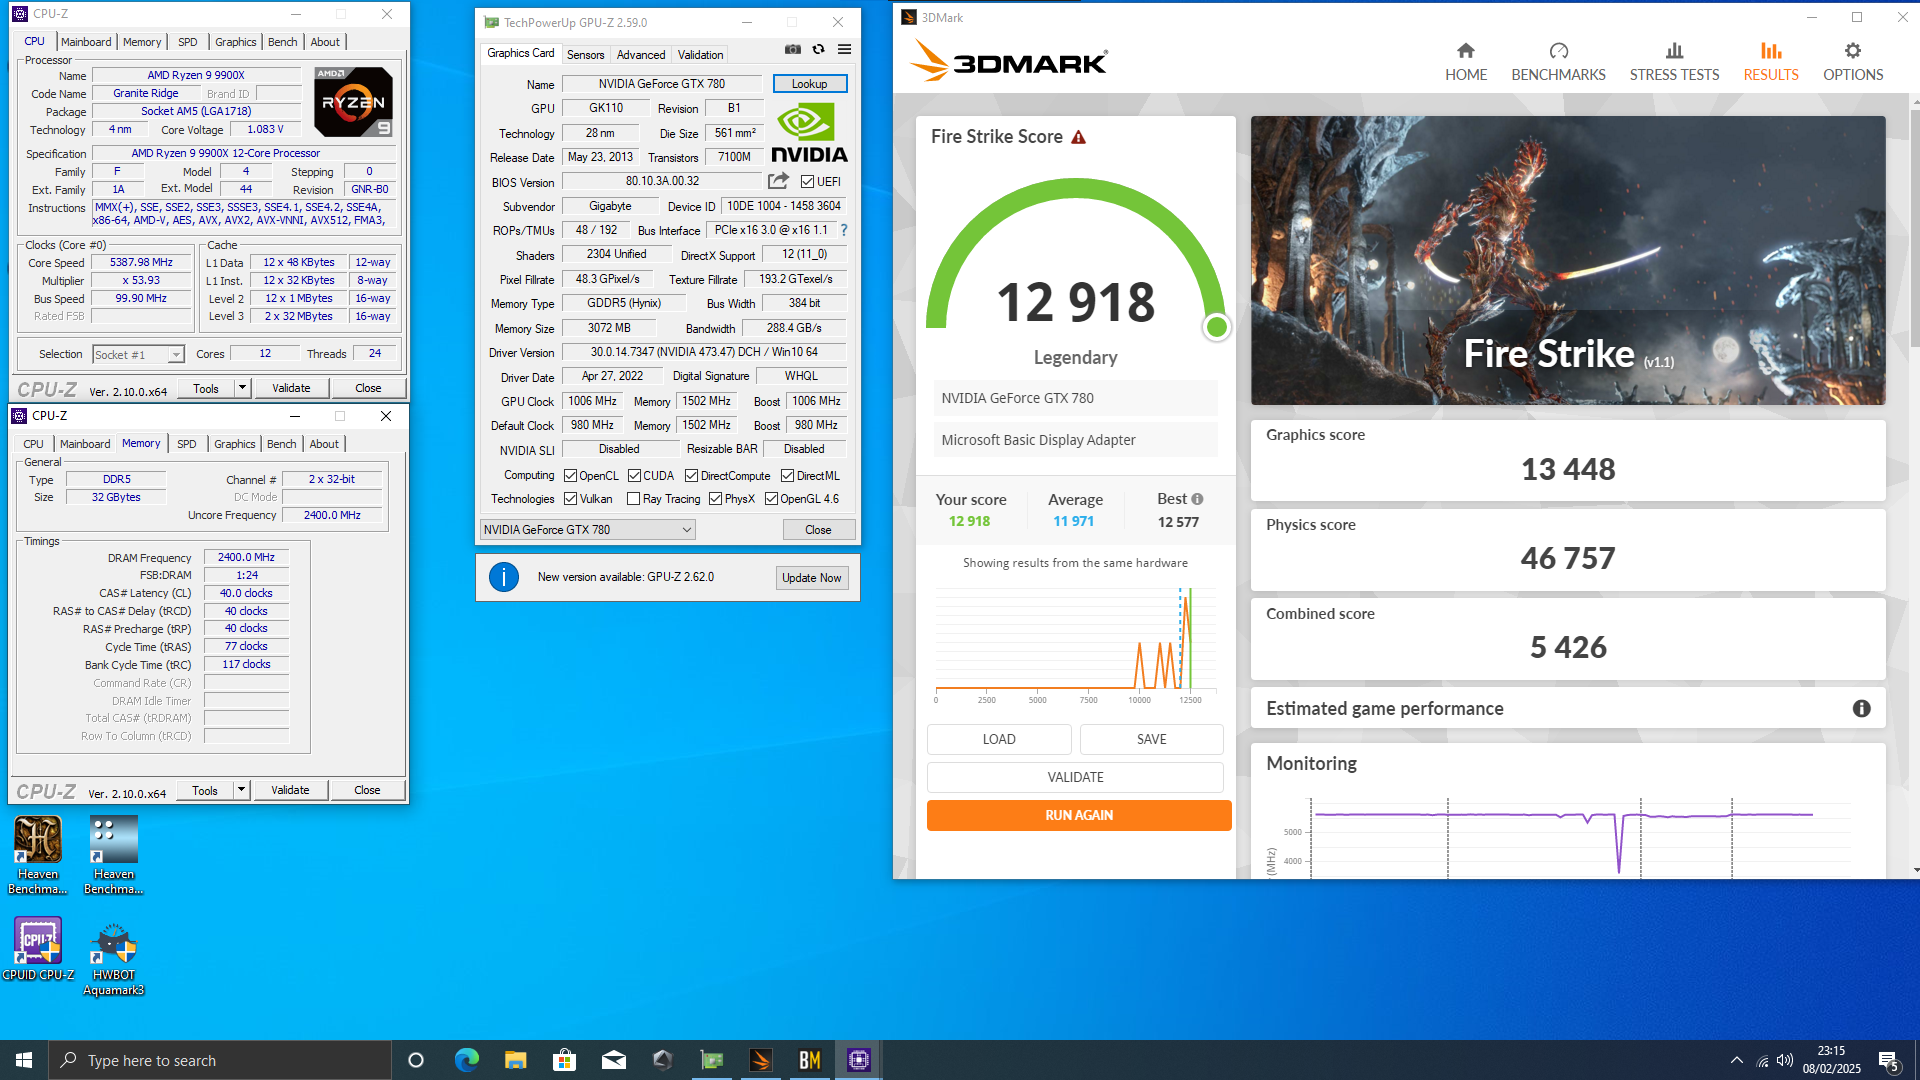
Task: Switch to the Sensors tab in GPU-Z
Action: [x=585, y=55]
